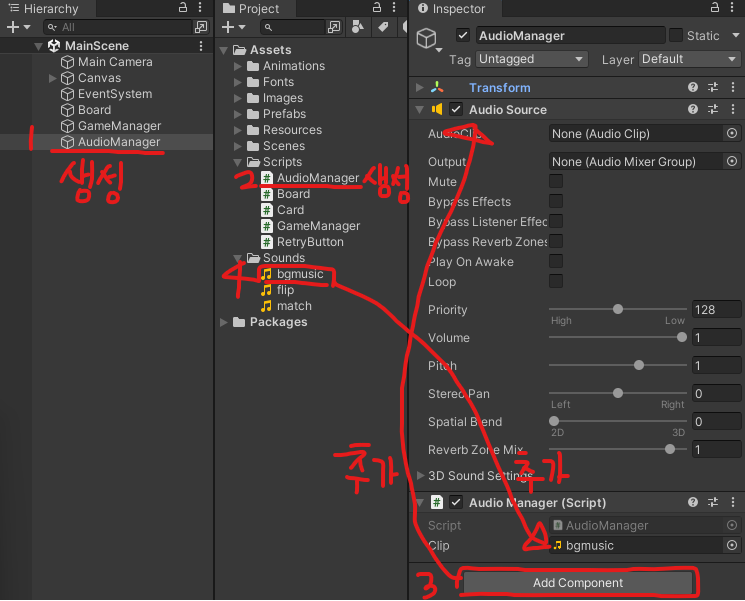The height and width of the screenshot is (601, 745).
Task: Open the Layer Default dropdown
Action: click(689, 59)
